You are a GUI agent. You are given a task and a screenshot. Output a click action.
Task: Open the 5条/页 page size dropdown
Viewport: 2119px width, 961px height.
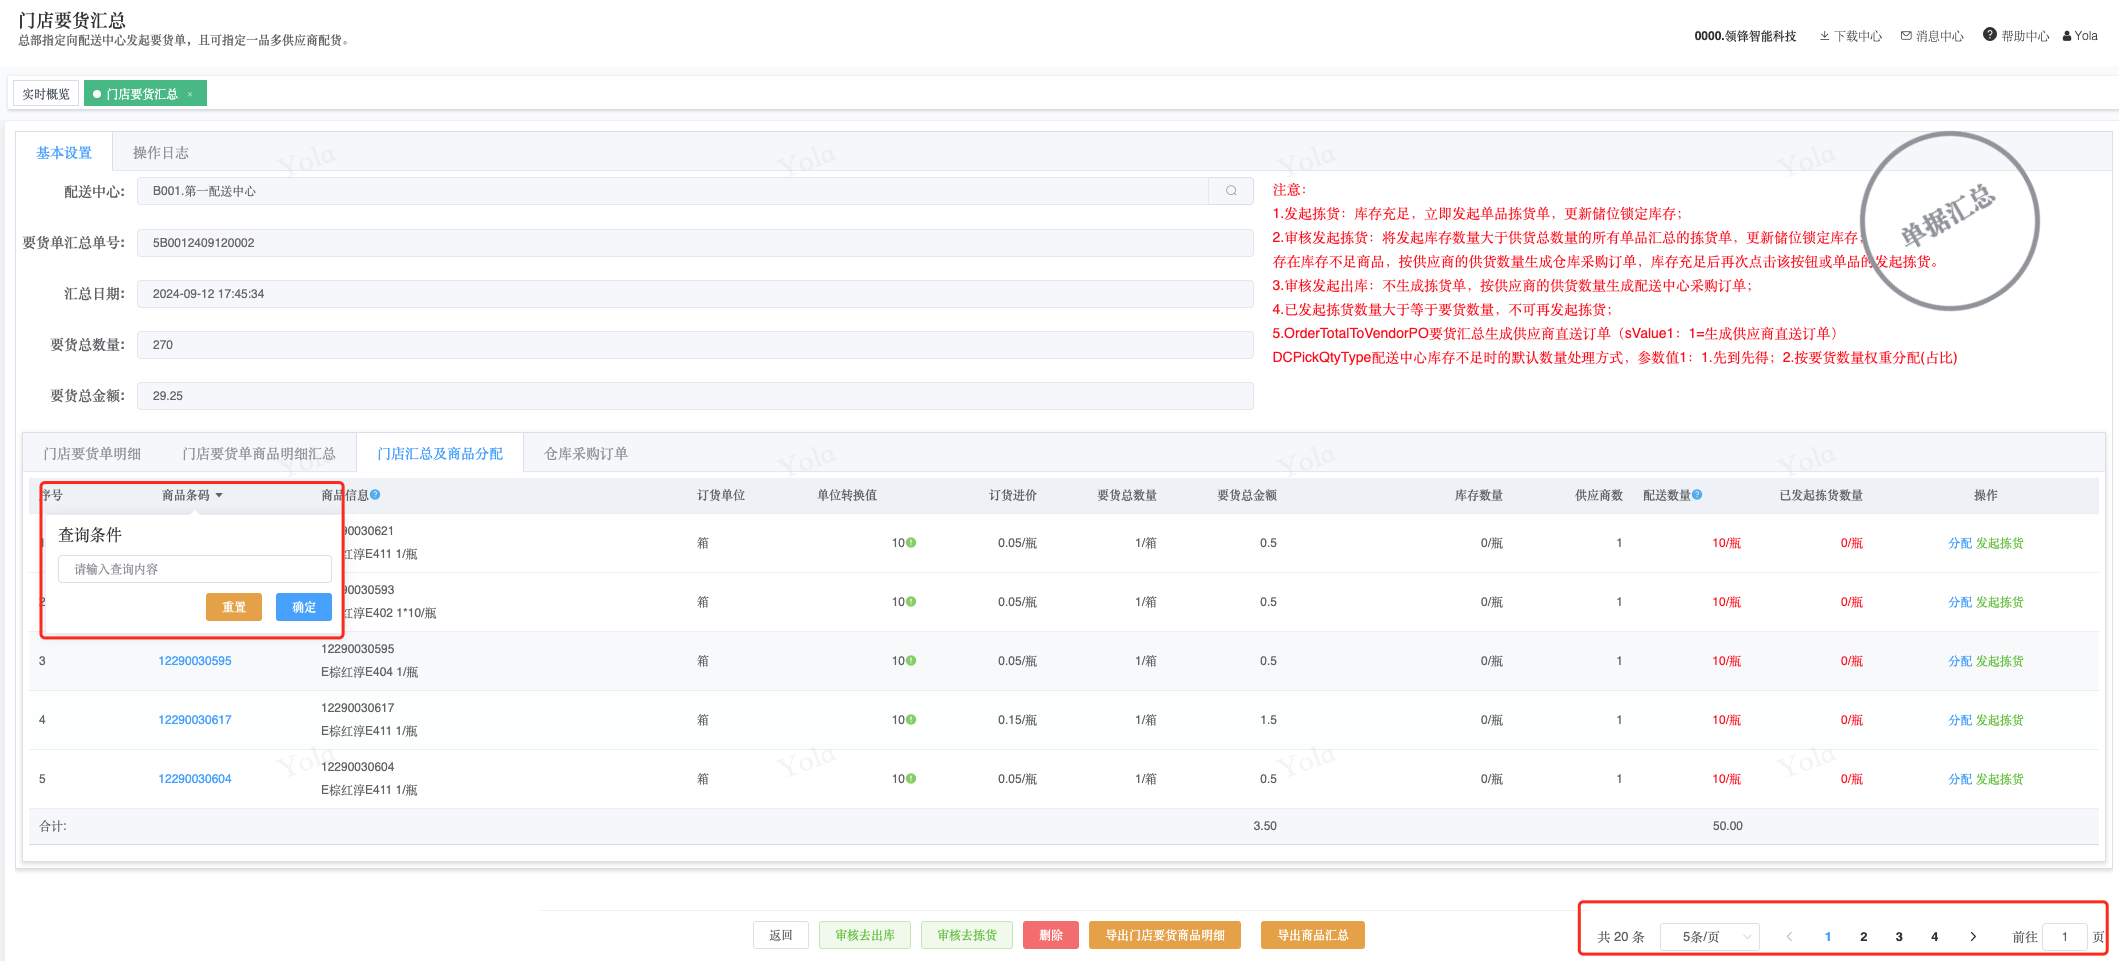pyautogui.click(x=1709, y=937)
